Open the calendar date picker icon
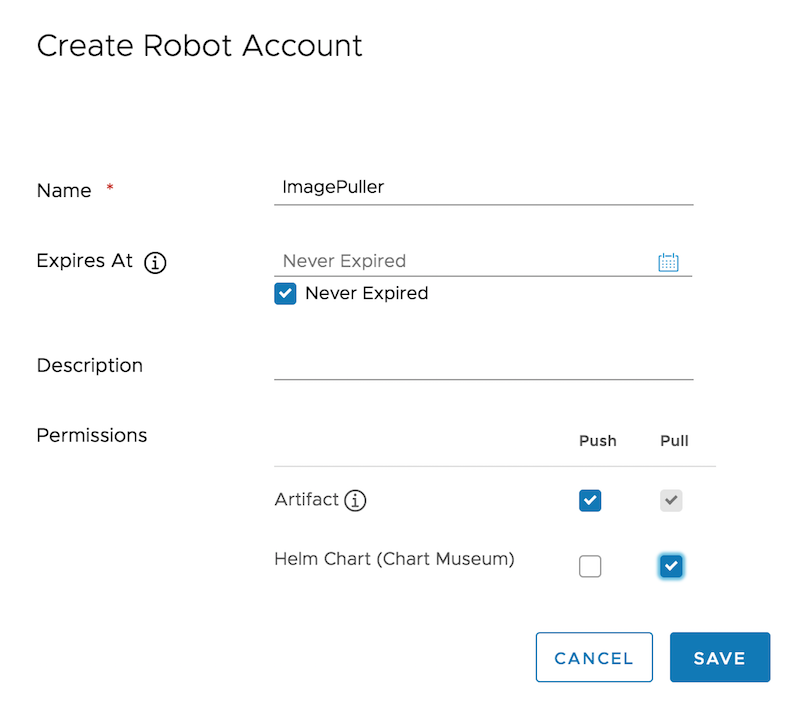Image resolution: width=800 pixels, height=709 pixels. coord(668,262)
